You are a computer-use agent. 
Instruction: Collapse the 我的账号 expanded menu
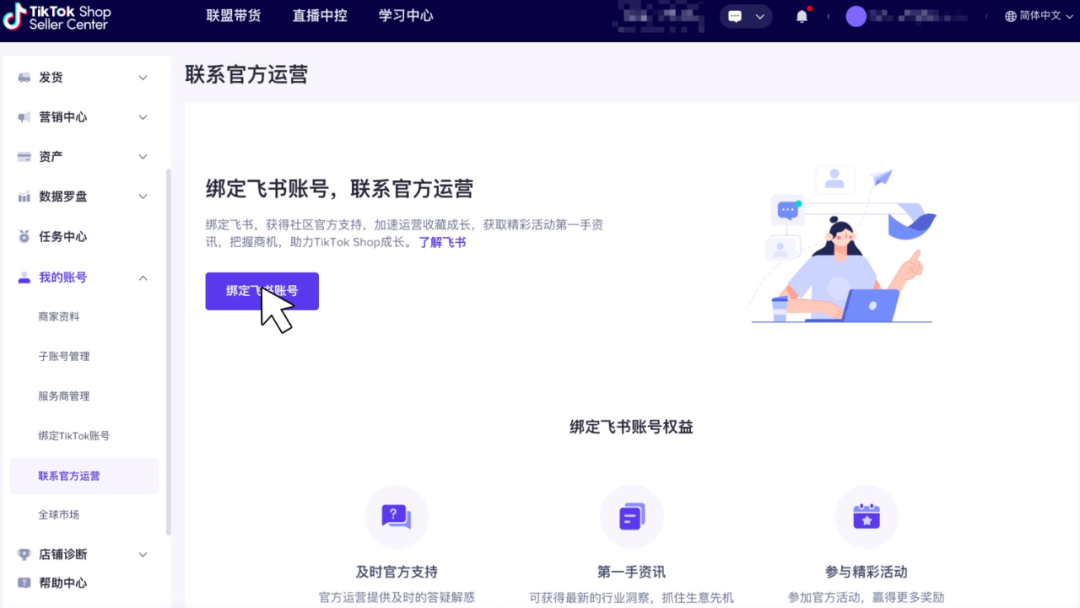click(142, 277)
